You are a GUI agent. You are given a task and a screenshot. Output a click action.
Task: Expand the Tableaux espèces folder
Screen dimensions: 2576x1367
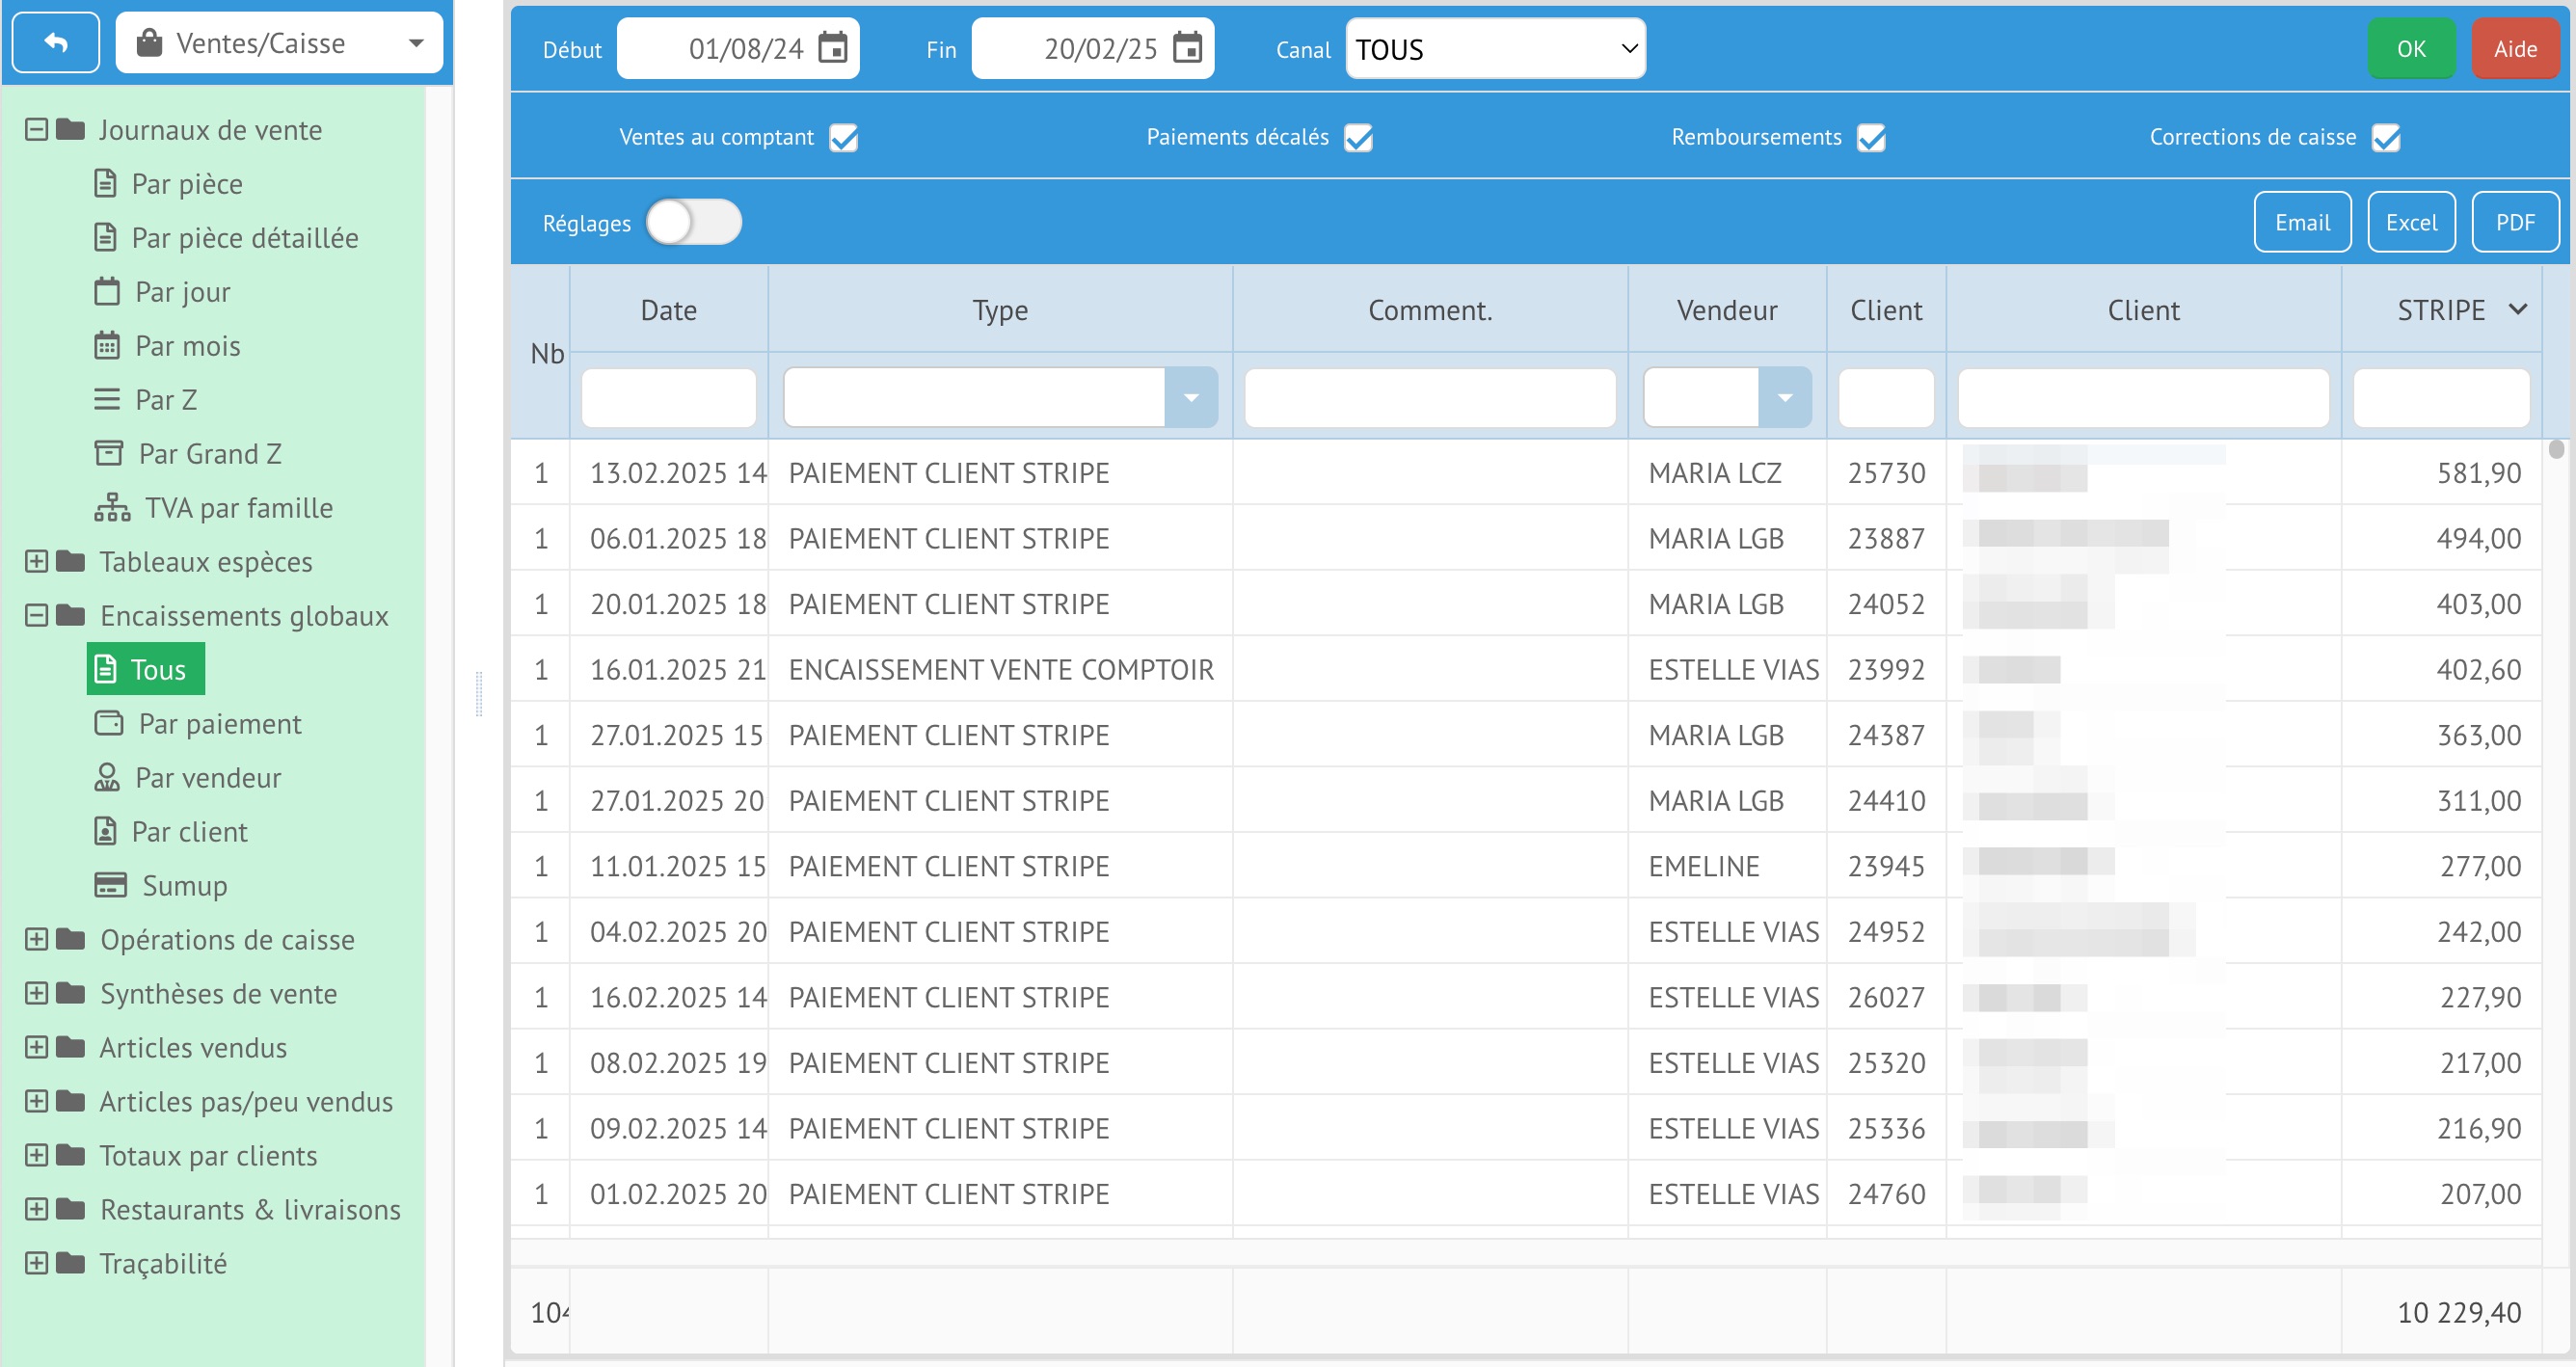pyautogui.click(x=36, y=562)
